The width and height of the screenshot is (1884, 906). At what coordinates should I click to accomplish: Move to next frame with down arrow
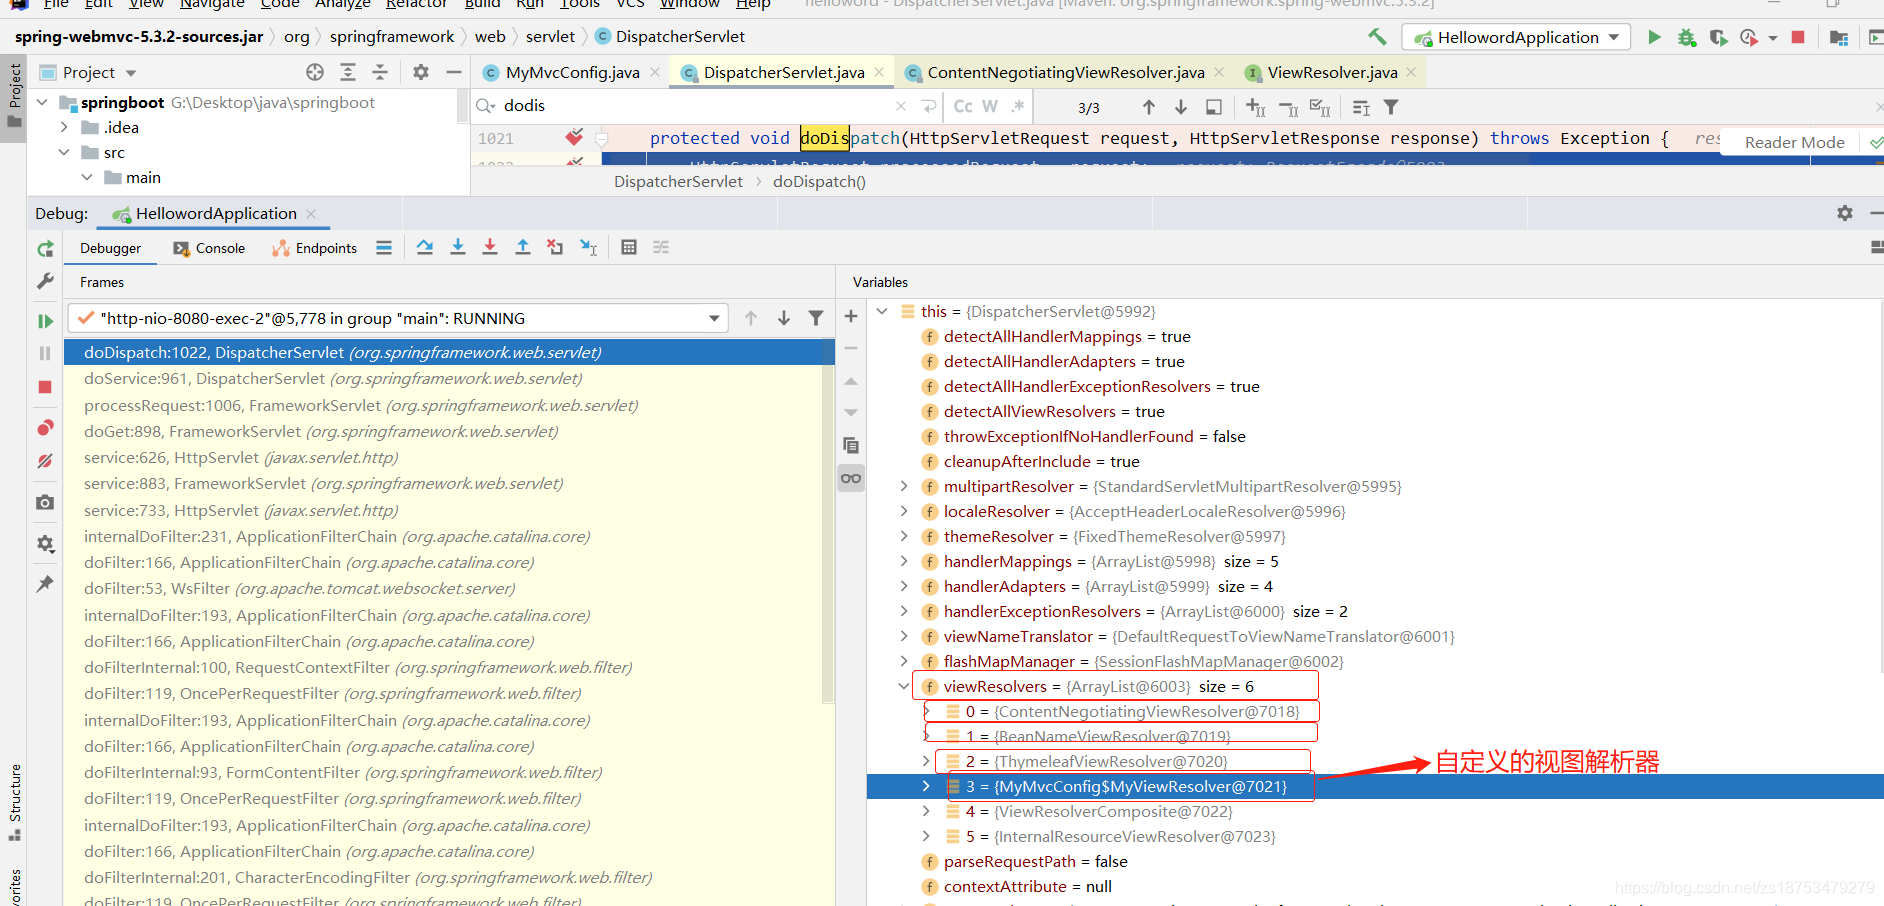pyautogui.click(x=784, y=318)
